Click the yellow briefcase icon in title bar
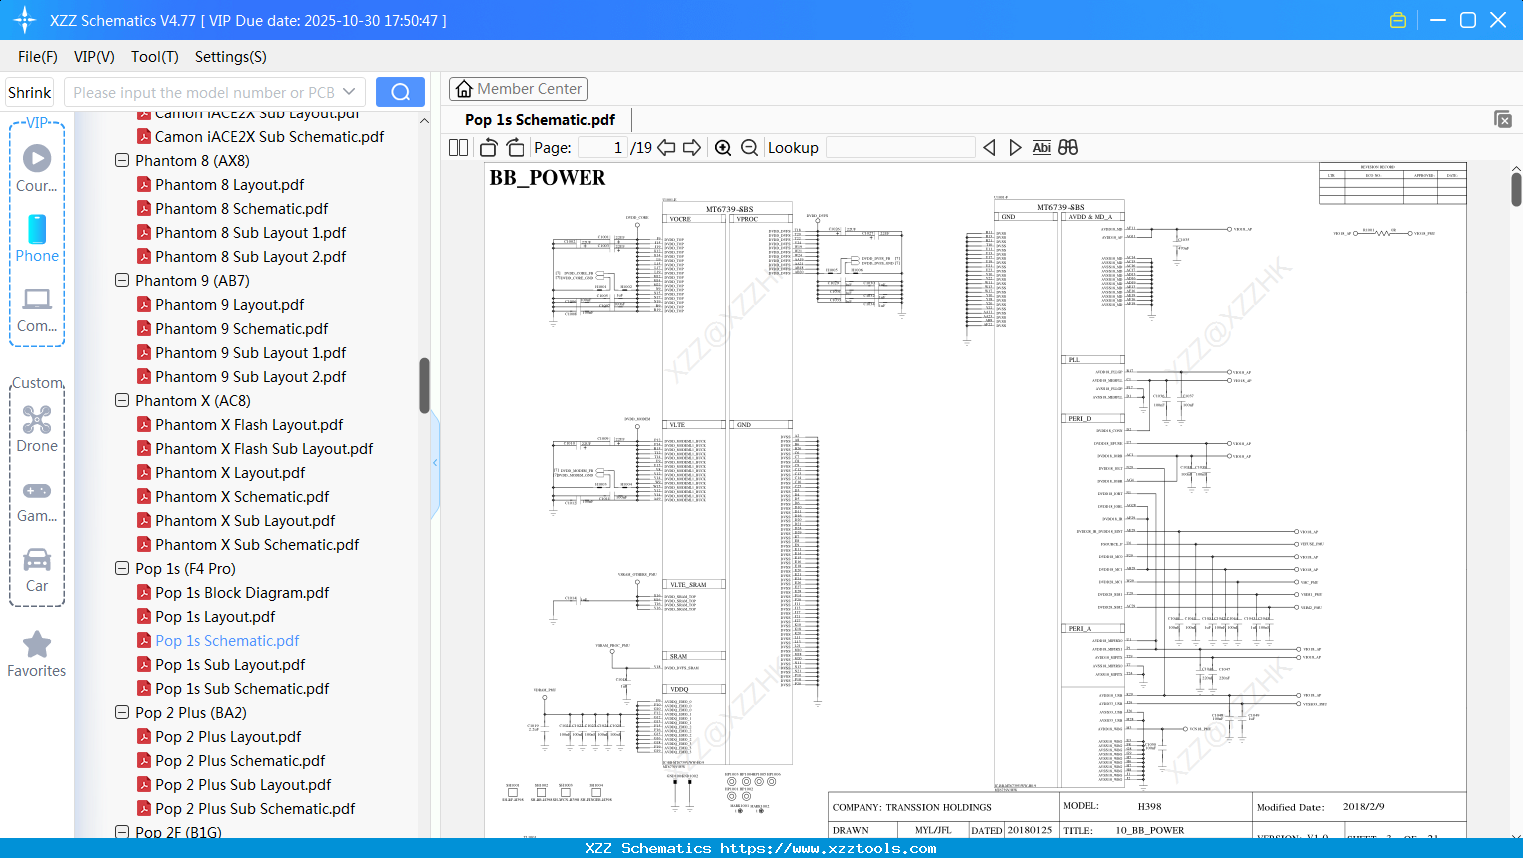 tap(1398, 19)
